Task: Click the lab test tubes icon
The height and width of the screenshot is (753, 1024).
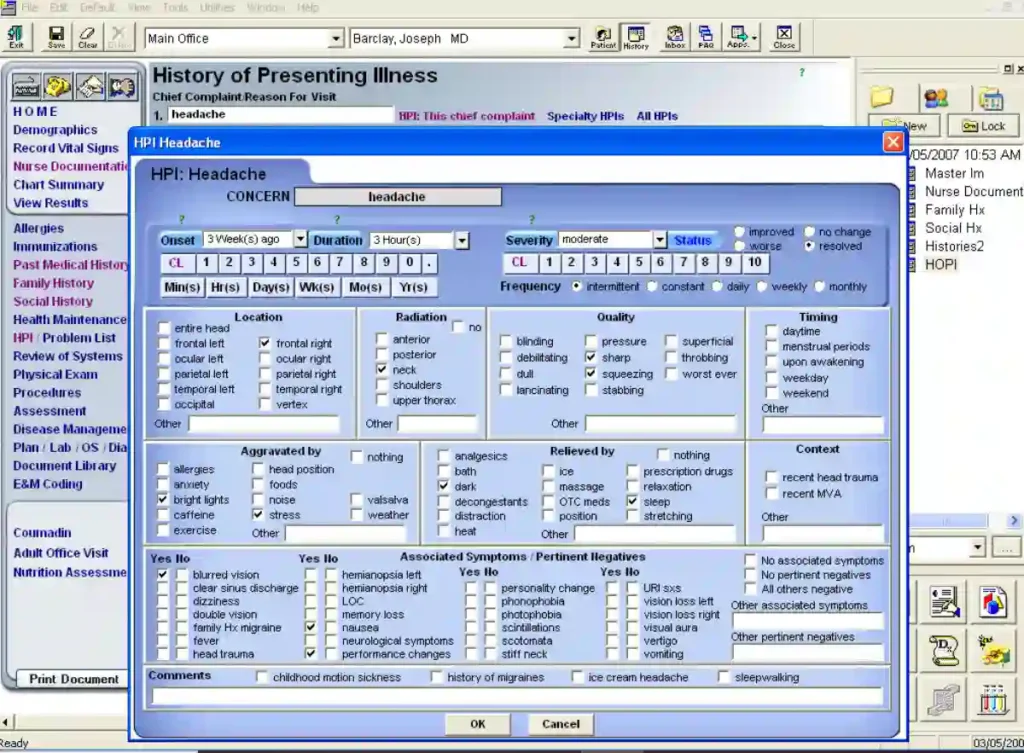Action: pos(993,699)
